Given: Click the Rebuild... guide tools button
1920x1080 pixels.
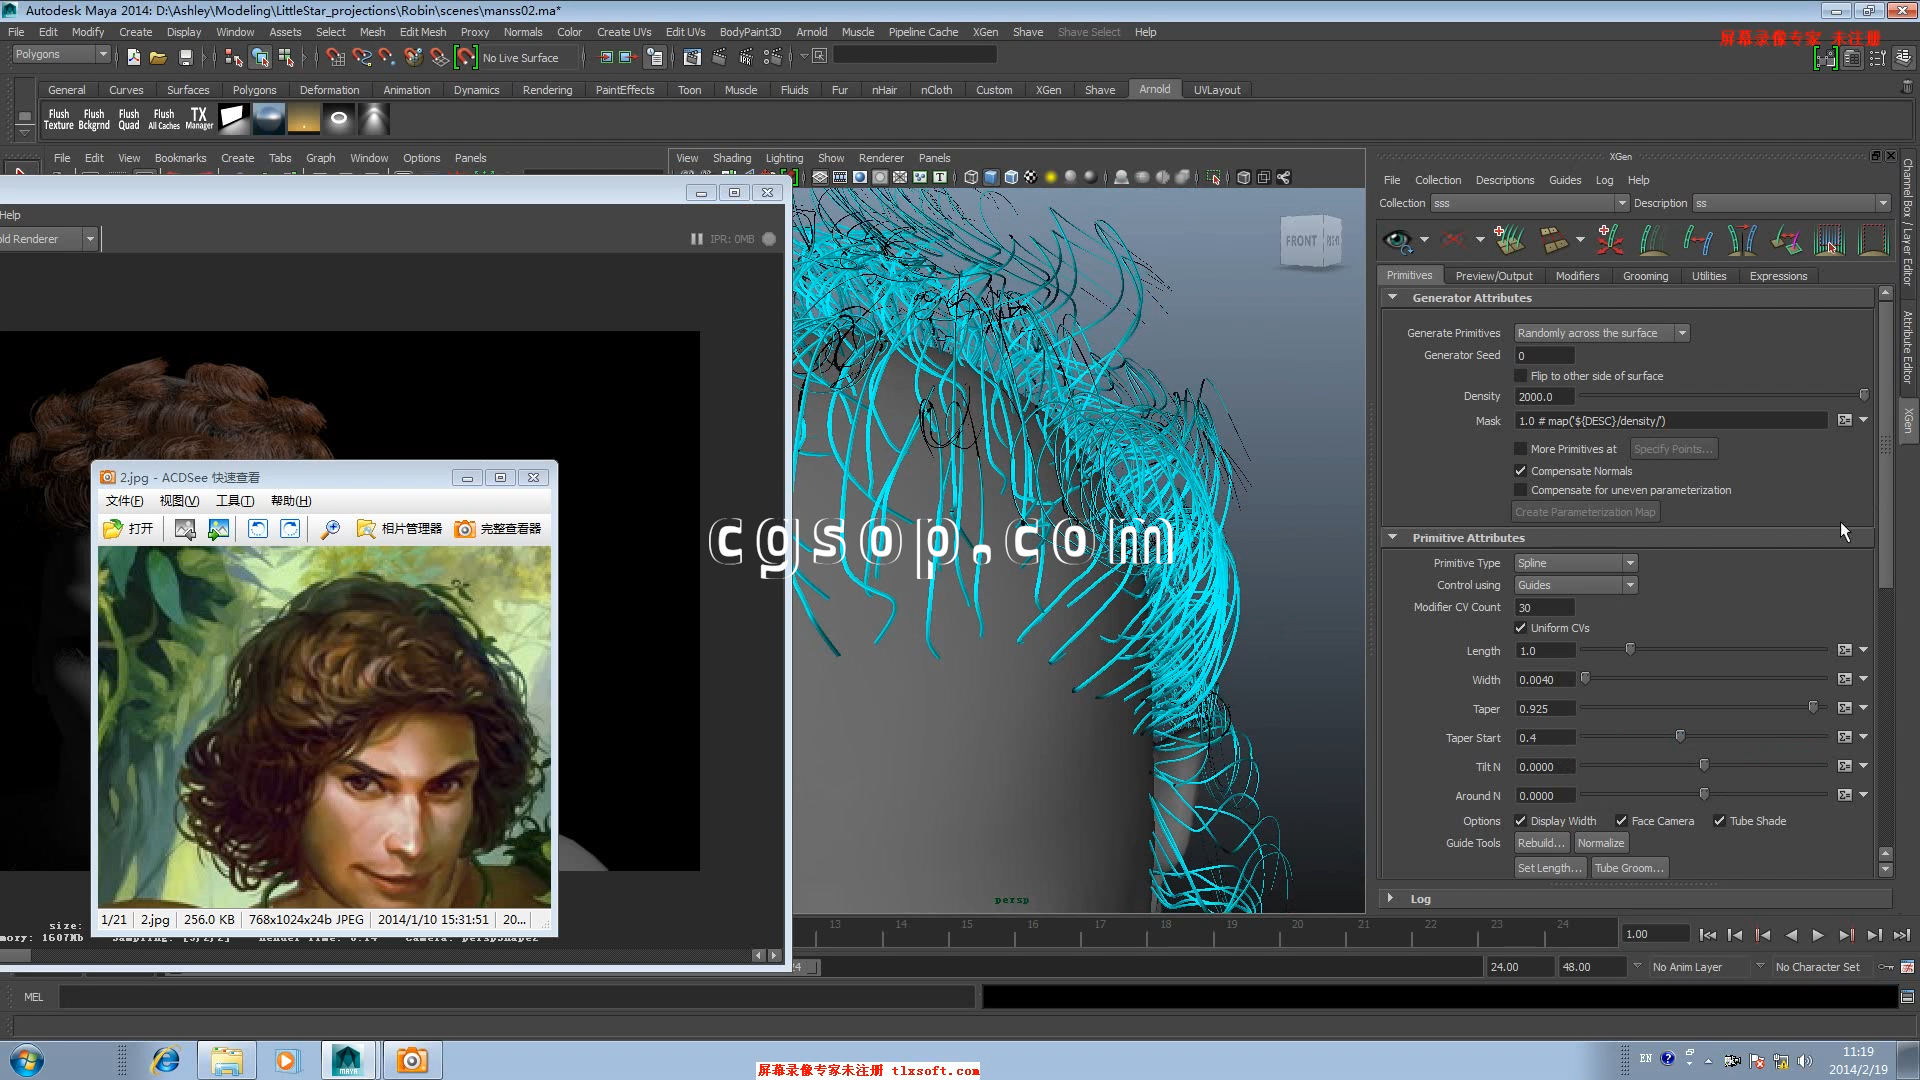Looking at the screenshot, I should (1540, 843).
